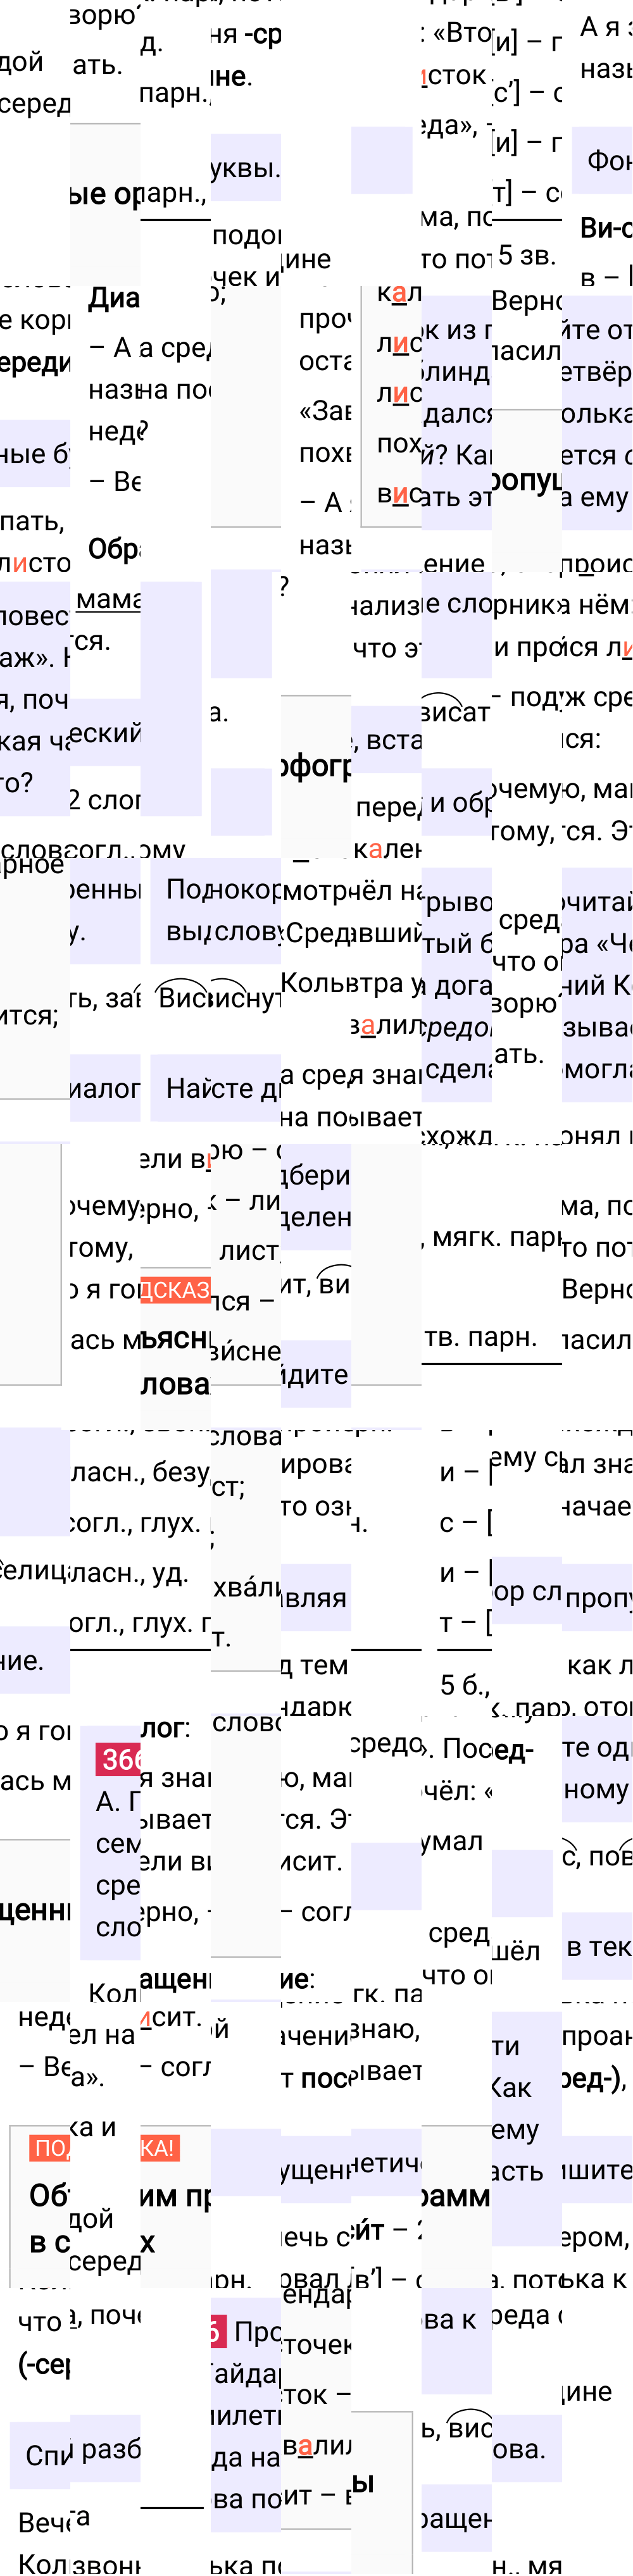Viewport: 633px width, 2576px height.
Task: Click the text 'ласн., безу'
Action: [140, 1472]
